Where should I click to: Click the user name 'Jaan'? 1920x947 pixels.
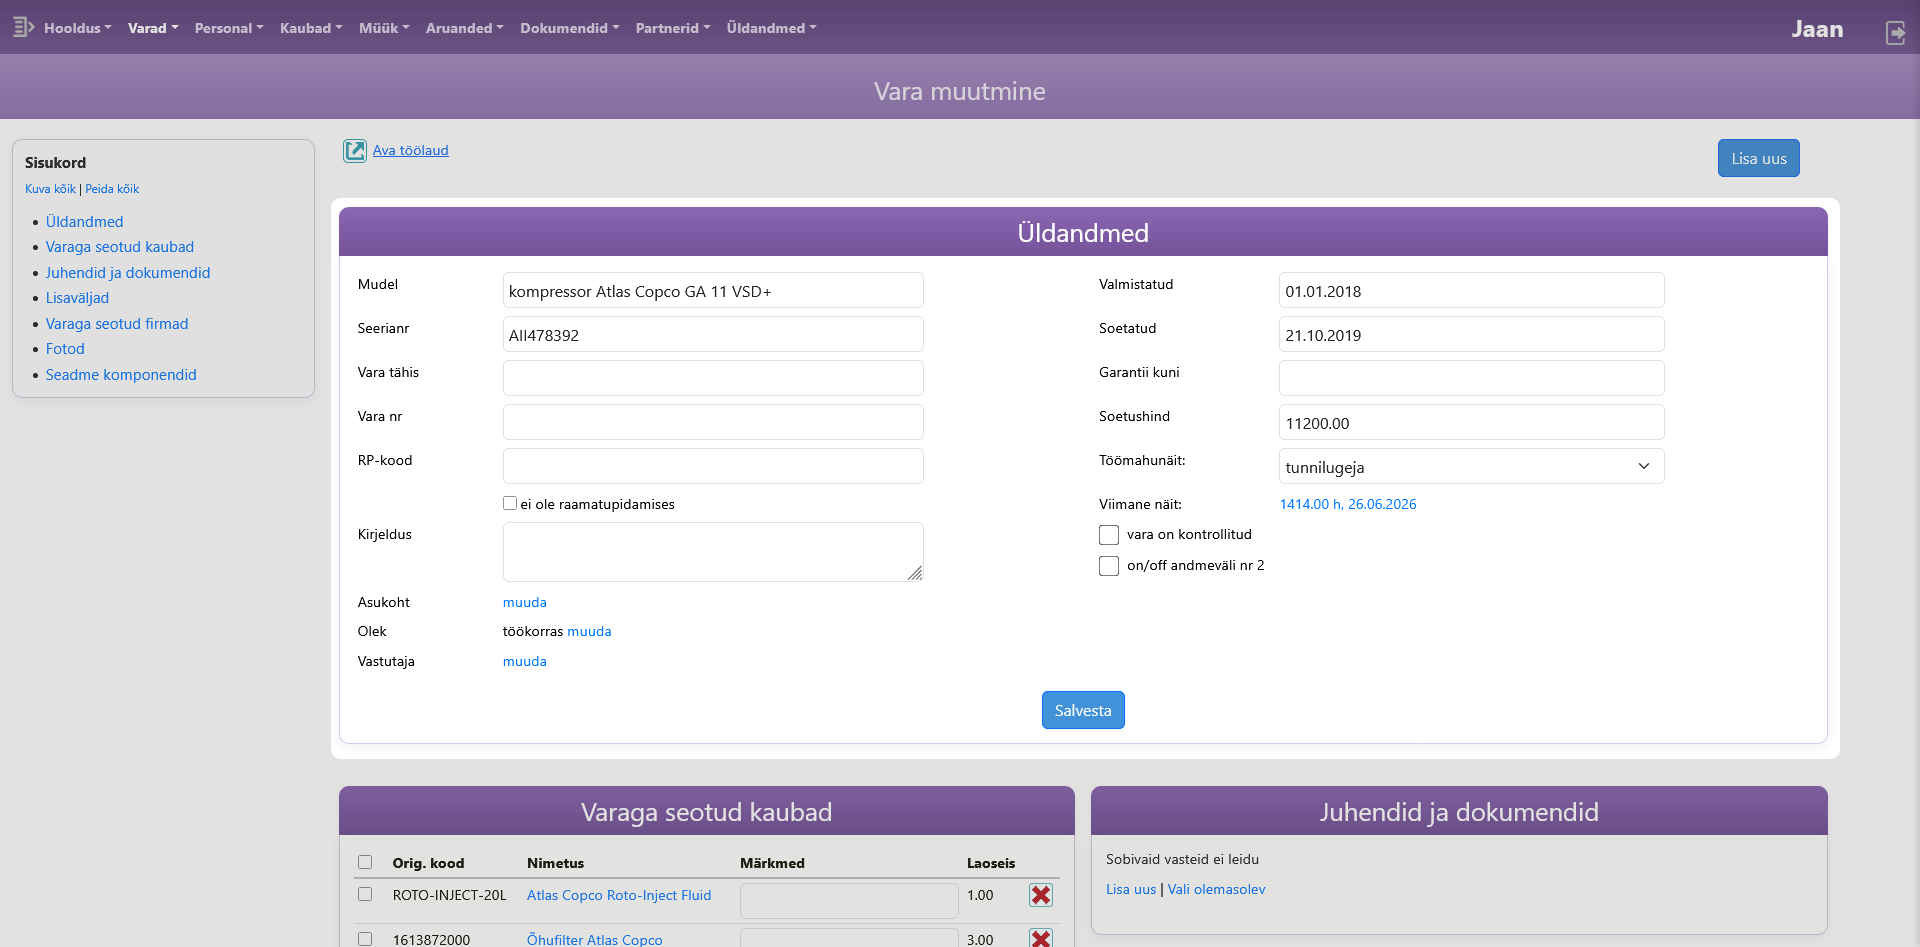(x=1817, y=29)
